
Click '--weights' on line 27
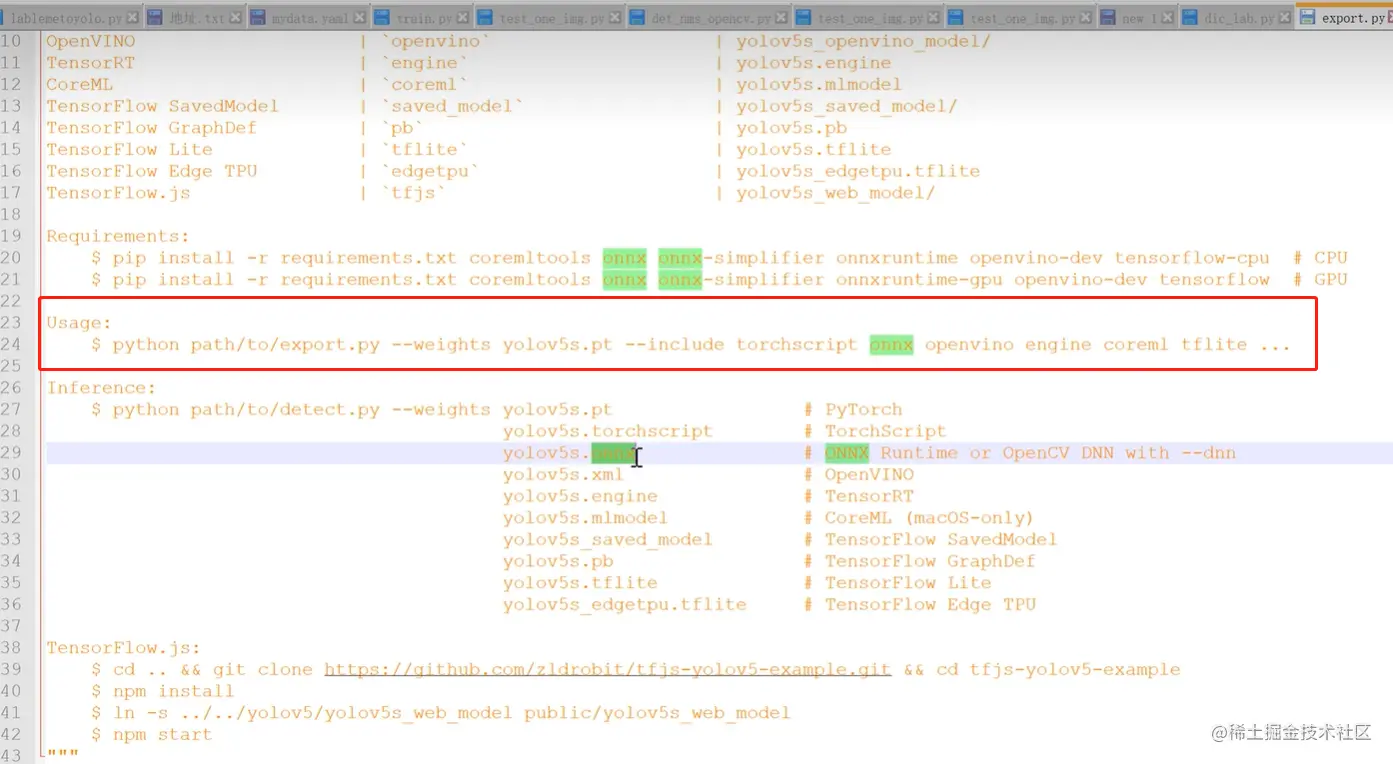pyautogui.click(x=441, y=410)
